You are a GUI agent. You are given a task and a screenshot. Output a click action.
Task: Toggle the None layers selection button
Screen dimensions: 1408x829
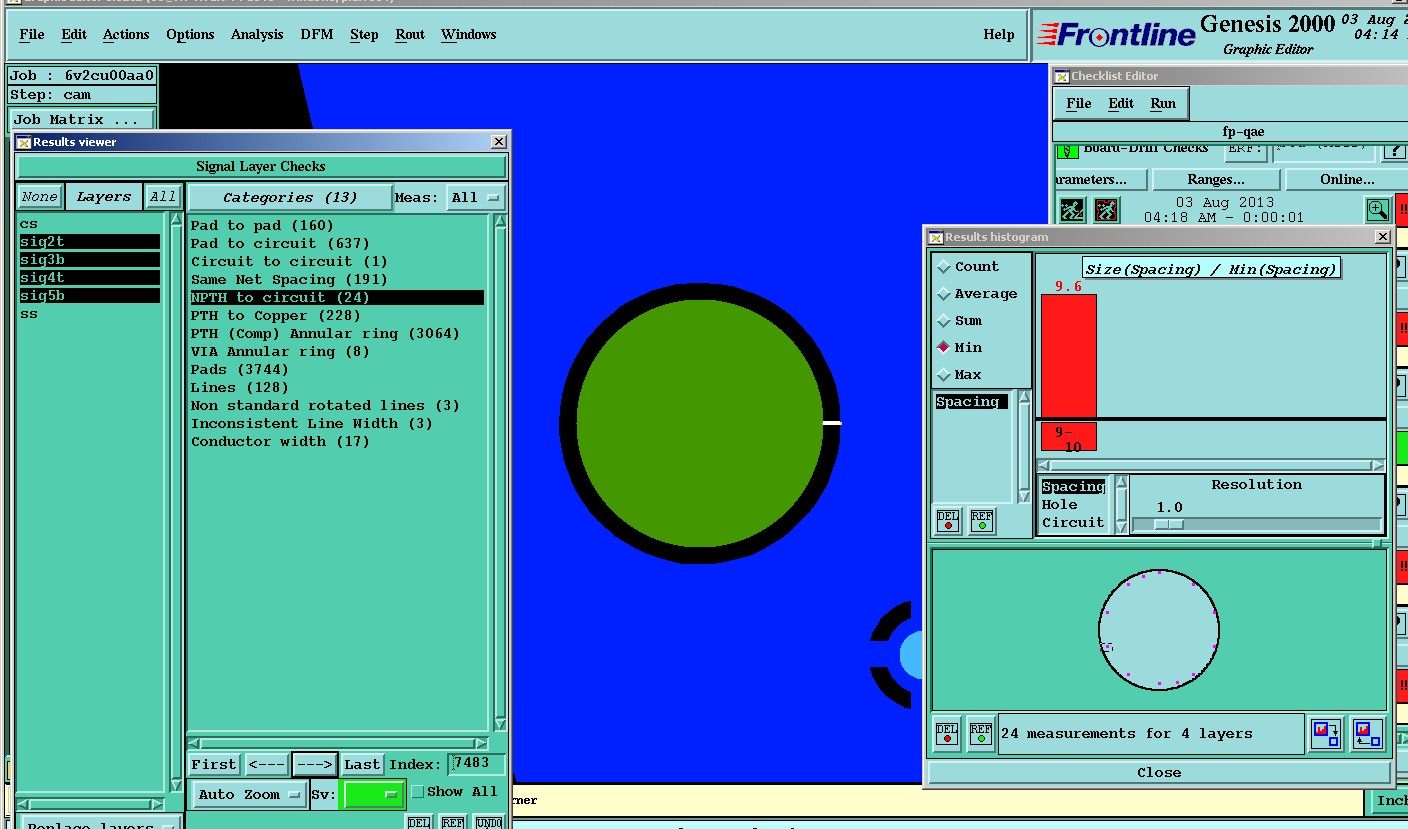tap(40, 197)
